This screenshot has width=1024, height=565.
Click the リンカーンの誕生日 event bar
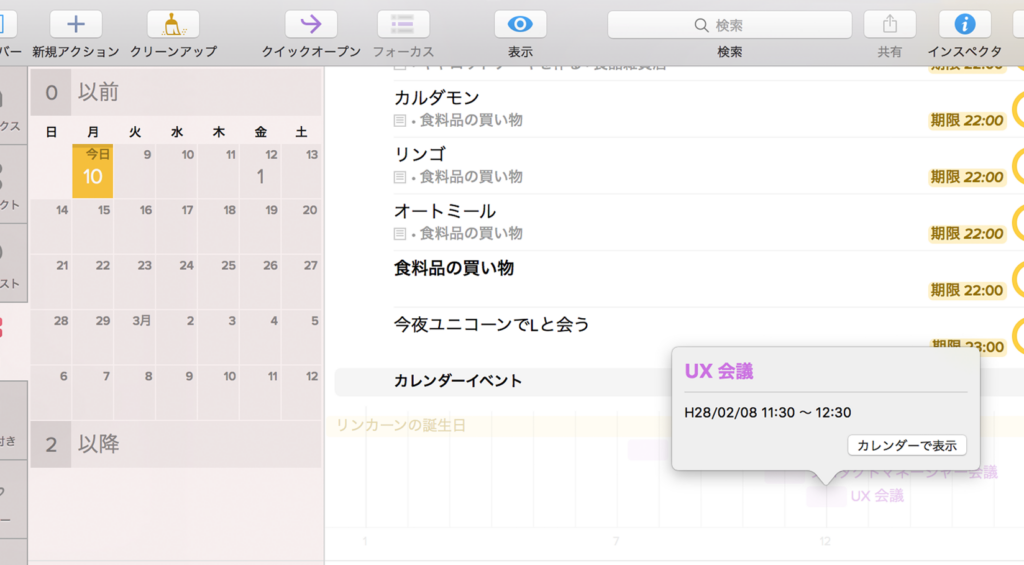pyautogui.click(x=401, y=426)
